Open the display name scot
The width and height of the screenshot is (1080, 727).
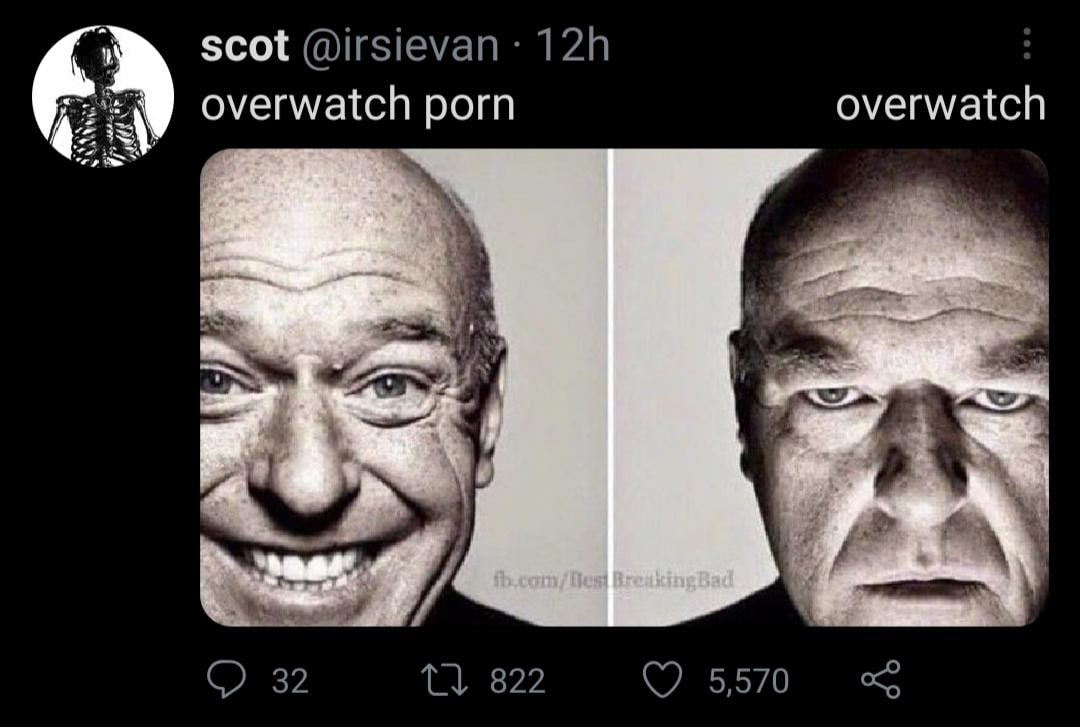[x=245, y=46]
